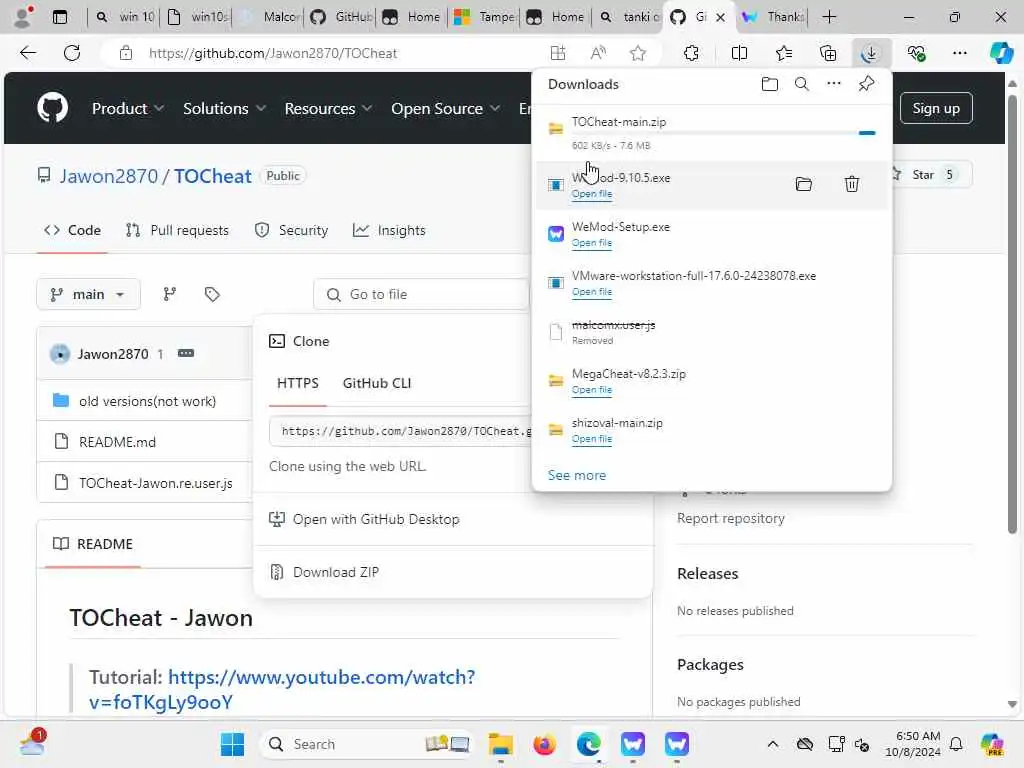Expand the Open Source menu
Screen dimensions: 1024x768
click(x=445, y=108)
